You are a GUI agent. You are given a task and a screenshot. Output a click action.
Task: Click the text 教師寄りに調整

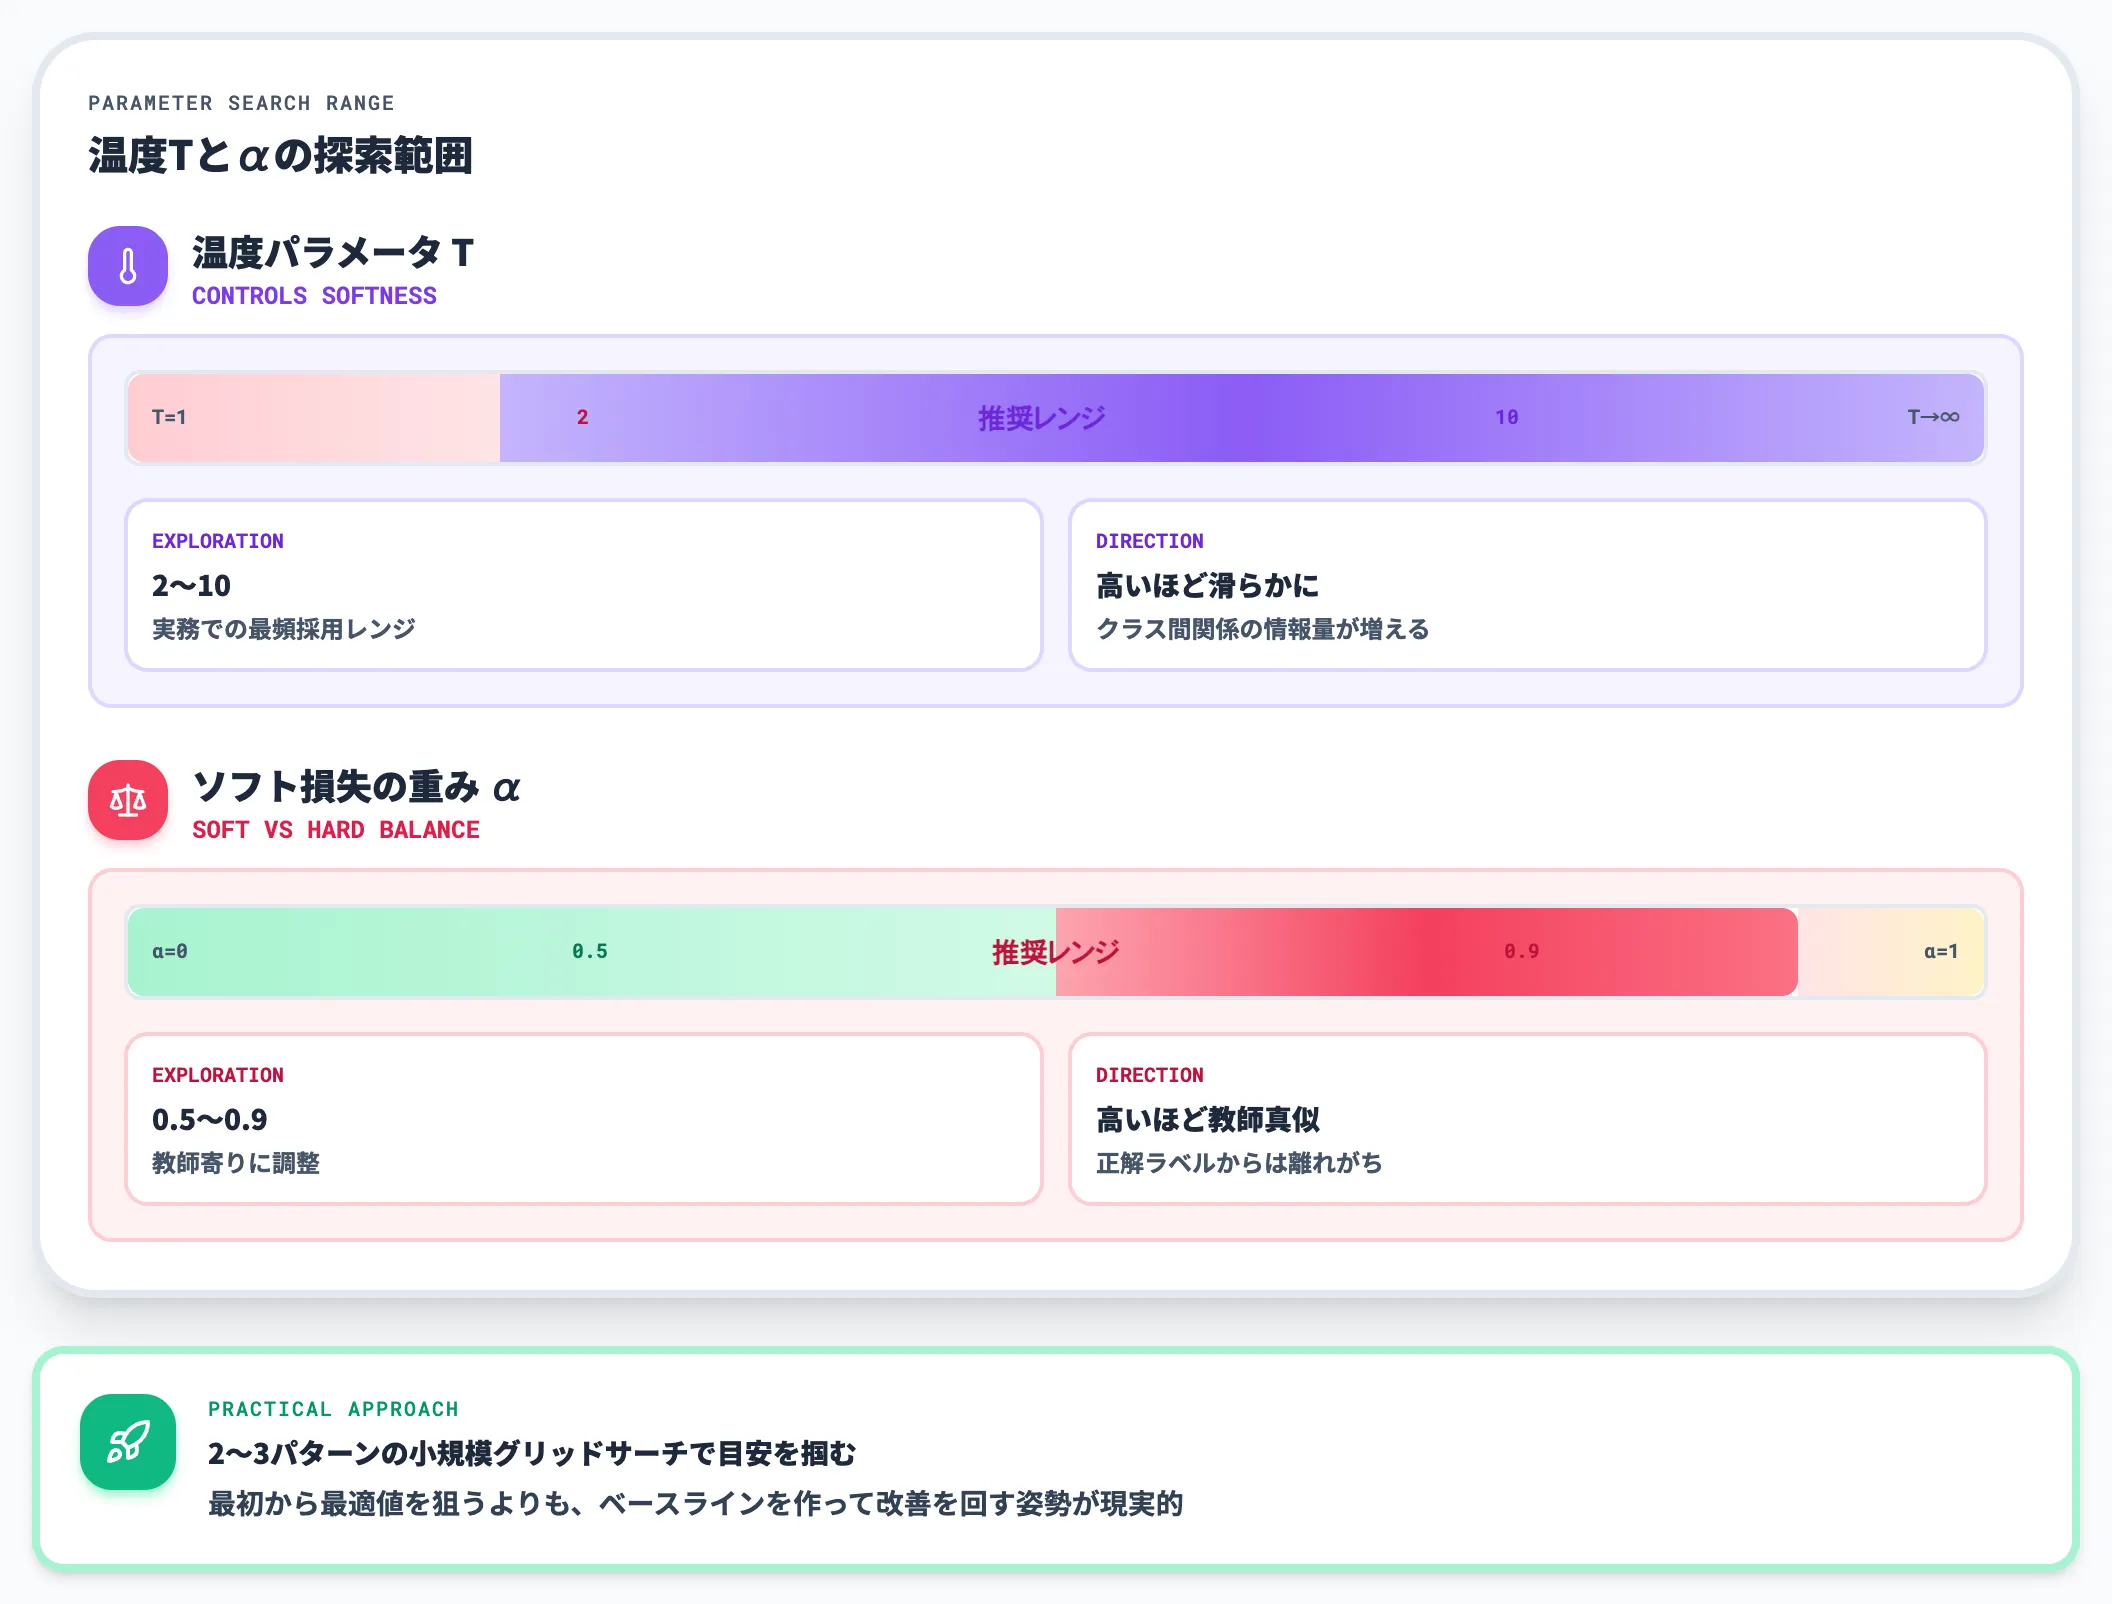[236, 1163]
